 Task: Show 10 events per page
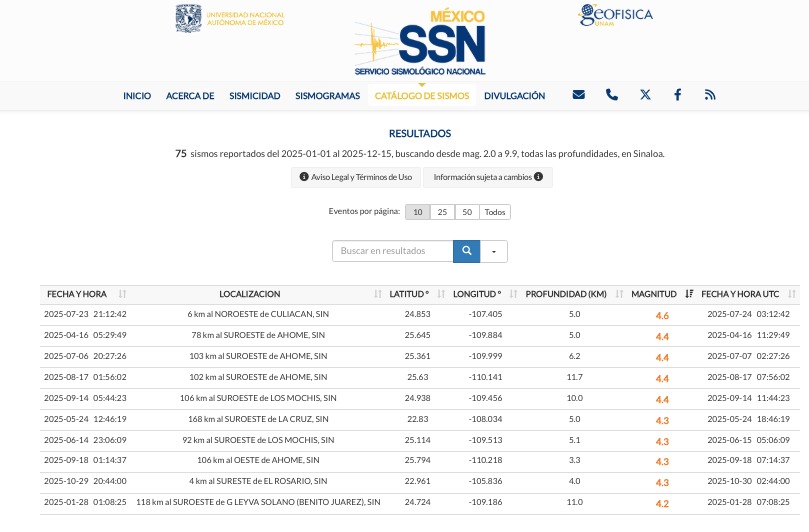417,212
